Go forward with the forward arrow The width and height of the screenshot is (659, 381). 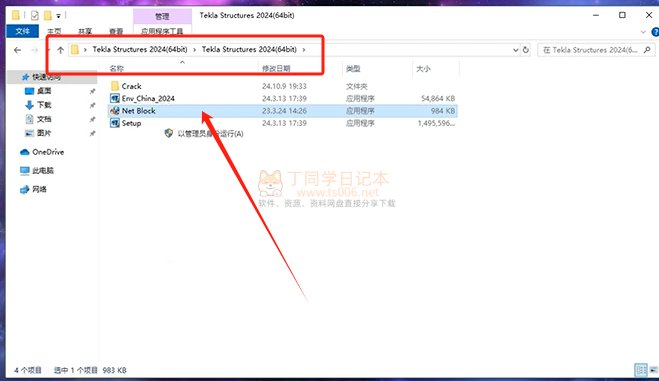[x=35, y=50]
